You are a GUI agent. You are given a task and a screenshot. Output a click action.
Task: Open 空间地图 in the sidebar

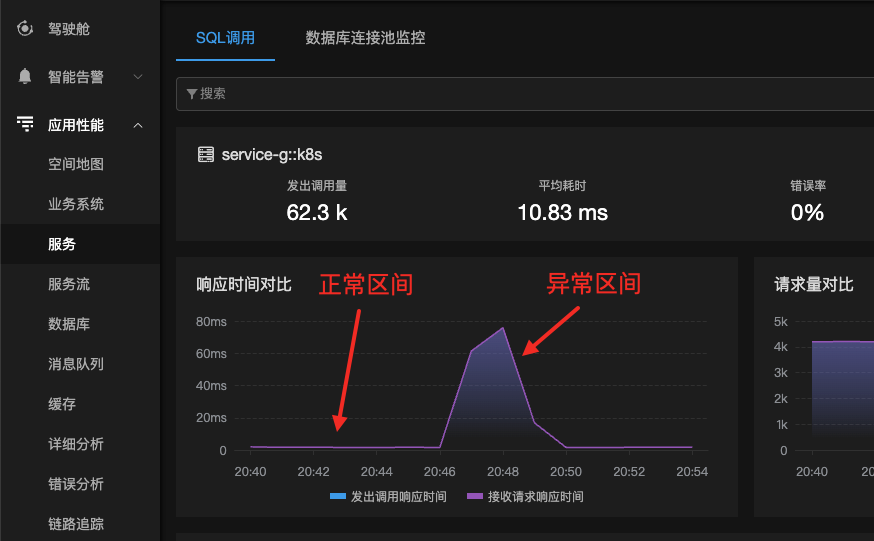[x=76, y=164]
